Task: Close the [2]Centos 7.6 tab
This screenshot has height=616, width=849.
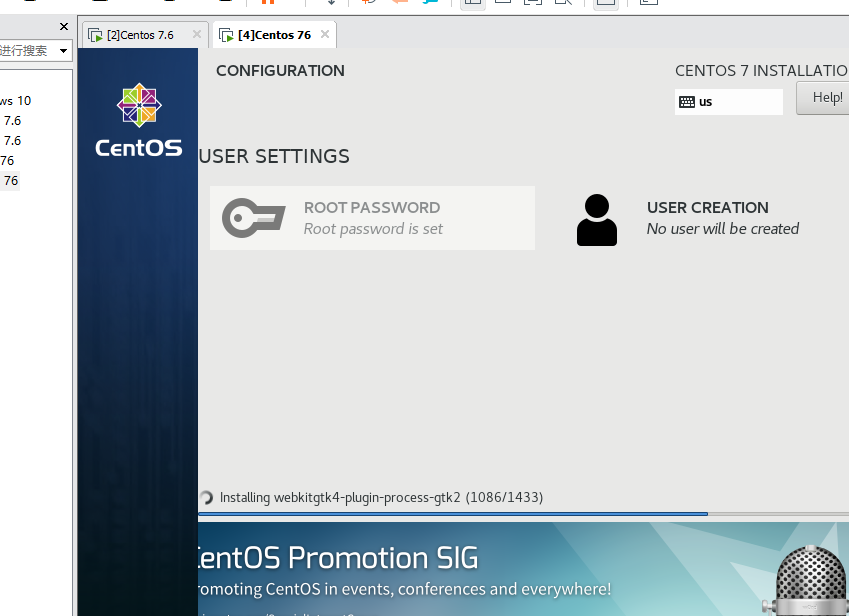Action: point(197,34)
